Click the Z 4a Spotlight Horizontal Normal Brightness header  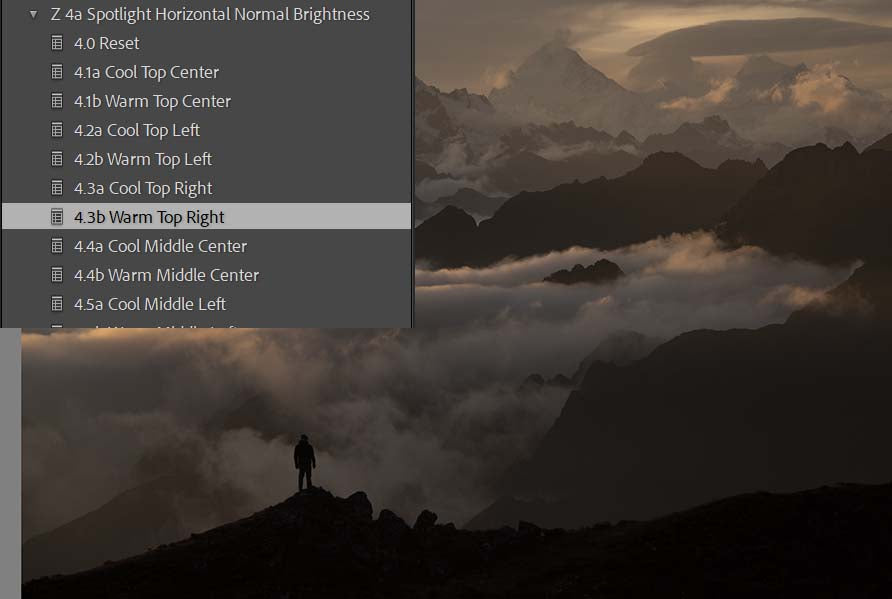tap(210, 15)
